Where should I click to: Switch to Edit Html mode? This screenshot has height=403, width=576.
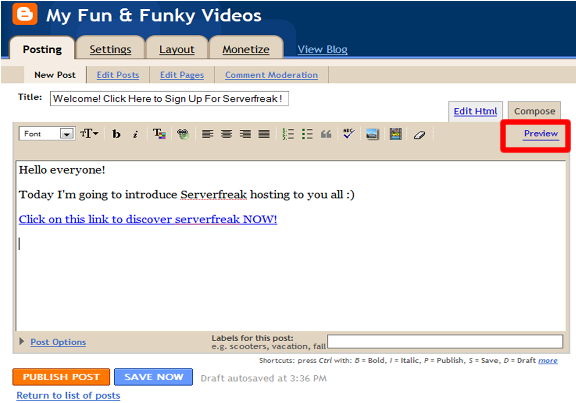[x=475, y=111]
